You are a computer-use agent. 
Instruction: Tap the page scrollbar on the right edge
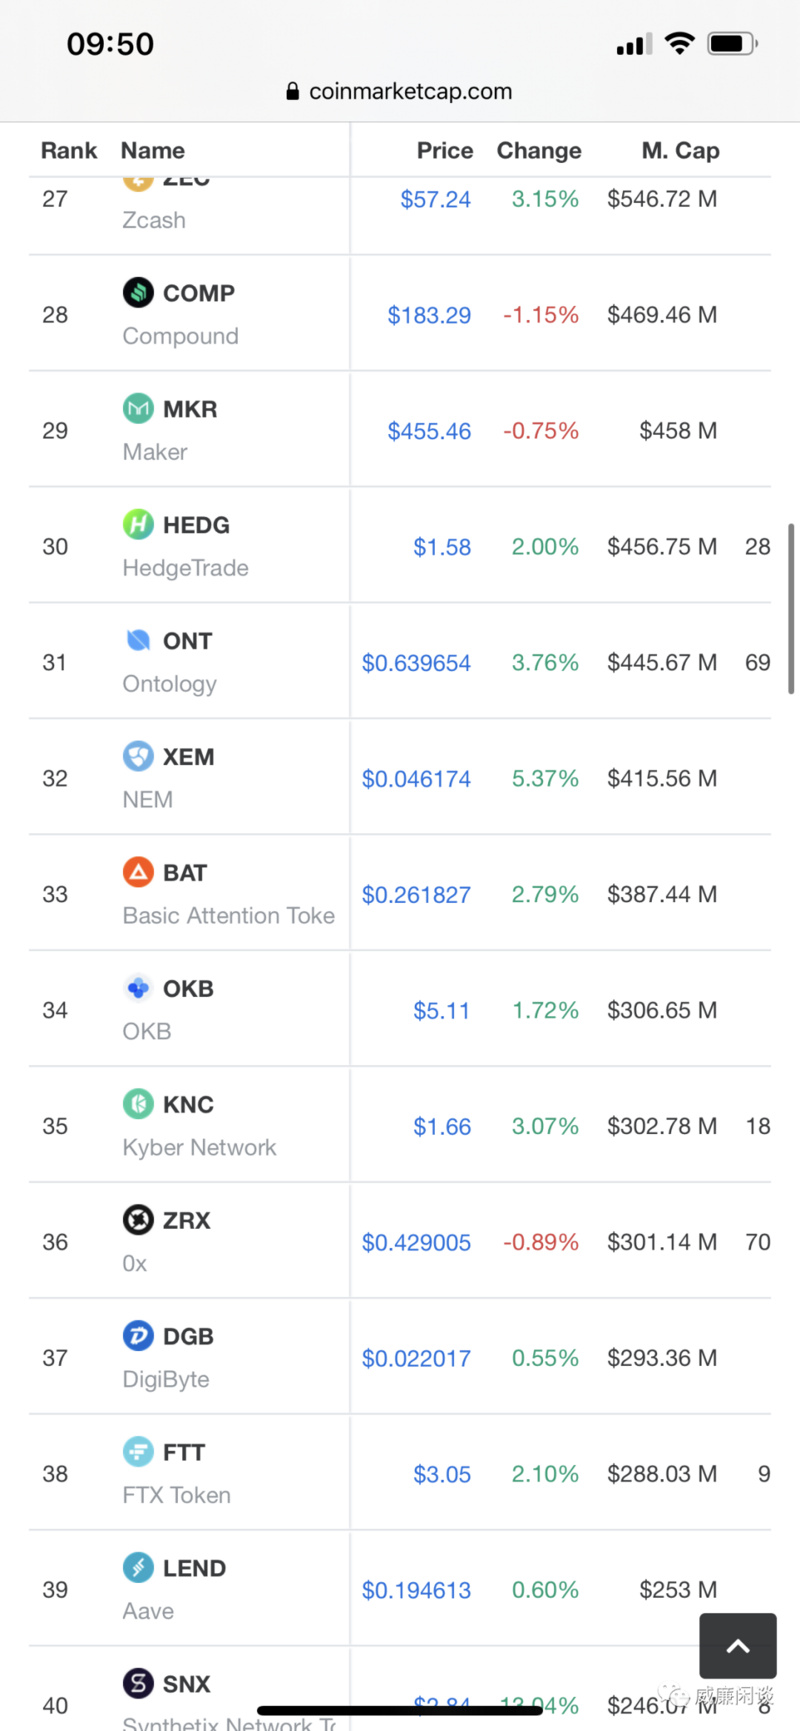coord(791,608)
